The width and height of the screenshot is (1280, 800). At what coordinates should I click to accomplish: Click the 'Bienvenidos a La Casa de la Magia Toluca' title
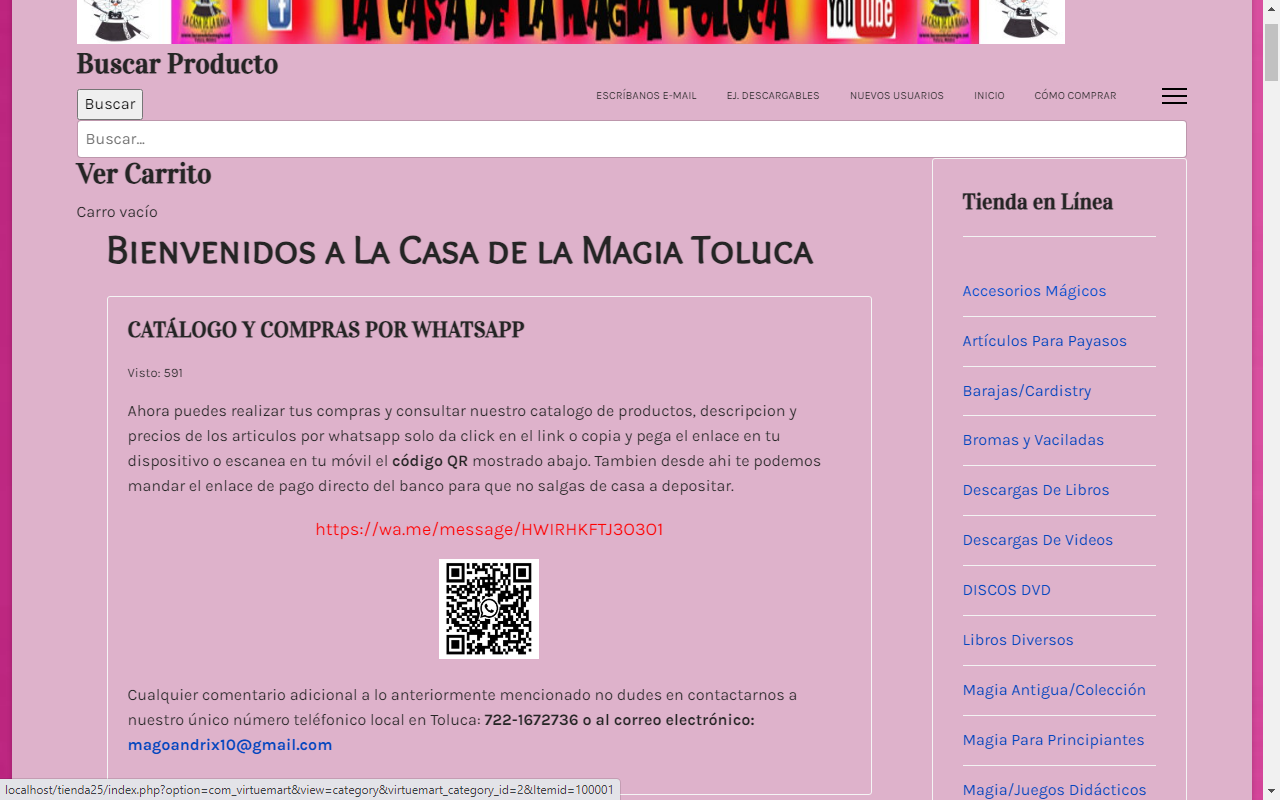460,251
